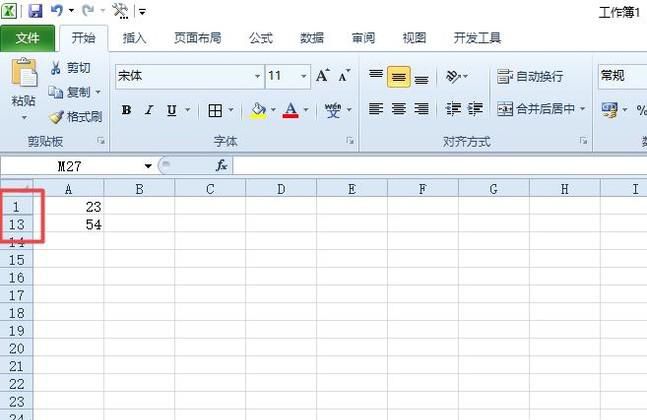Open the 文件 (File) tab
Screen dimensions: 647x420
[x=27, y=38]
